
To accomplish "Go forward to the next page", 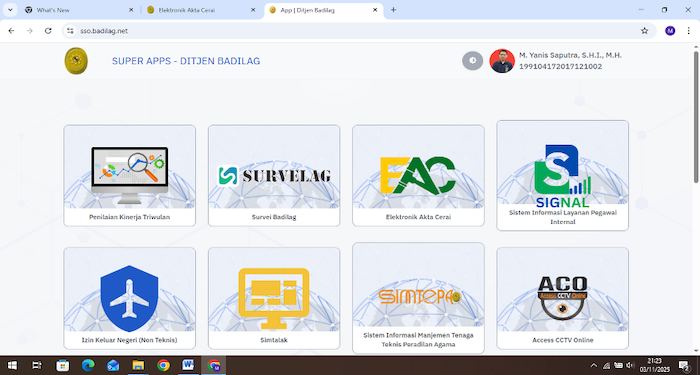I will (29, 31).
